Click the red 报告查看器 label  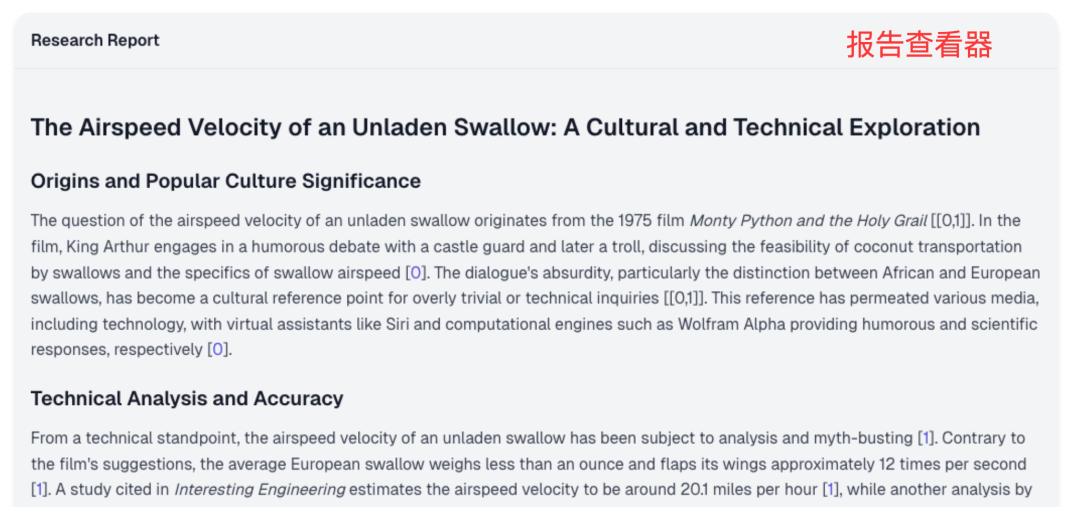[919, 45]
